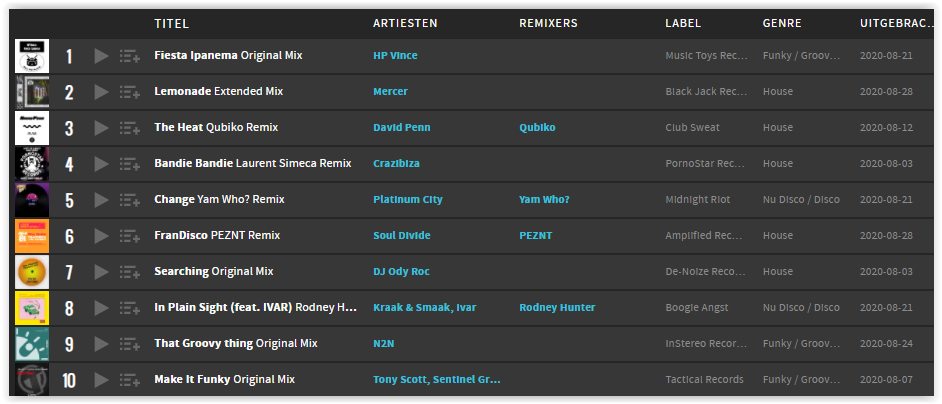Open Fiesta Ipanema album artwork thumbnail
Screen dimensions: 942x404
coord(32,56)
